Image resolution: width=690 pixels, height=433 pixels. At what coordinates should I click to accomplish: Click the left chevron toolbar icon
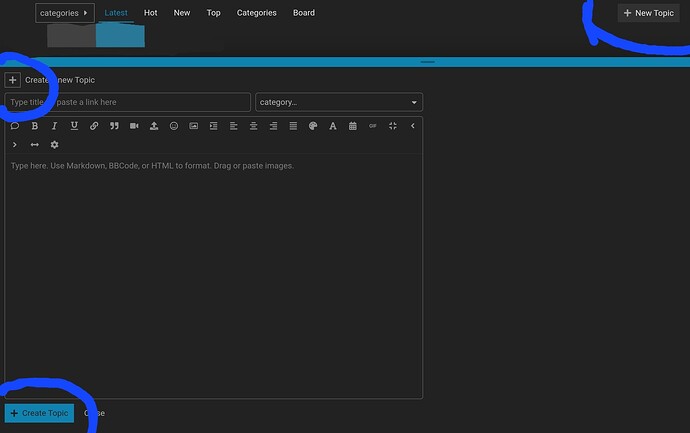pos(412,126)
